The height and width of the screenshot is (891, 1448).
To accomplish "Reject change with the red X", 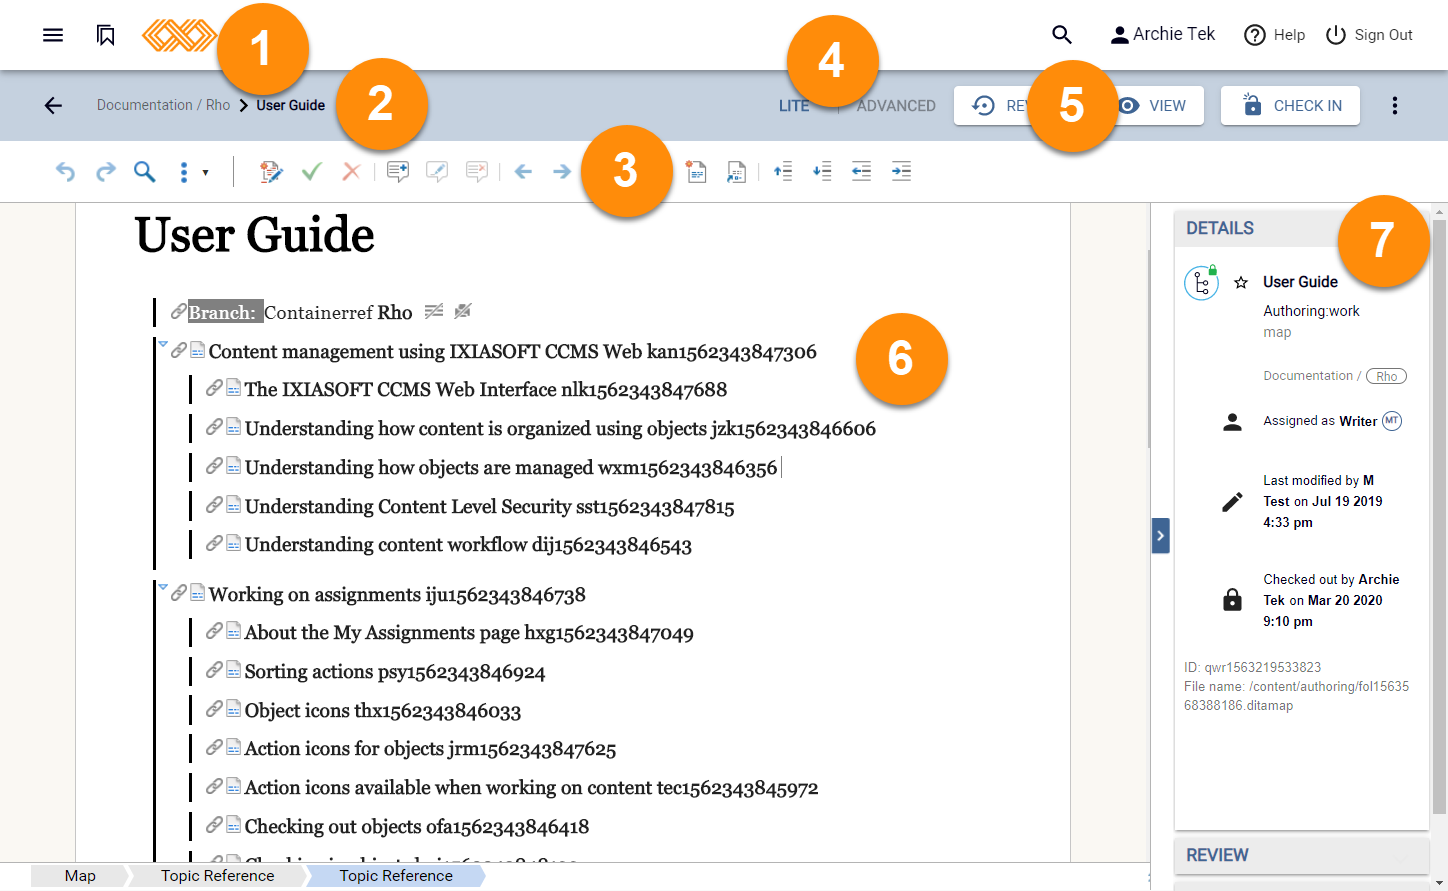I will click(351, 172).
